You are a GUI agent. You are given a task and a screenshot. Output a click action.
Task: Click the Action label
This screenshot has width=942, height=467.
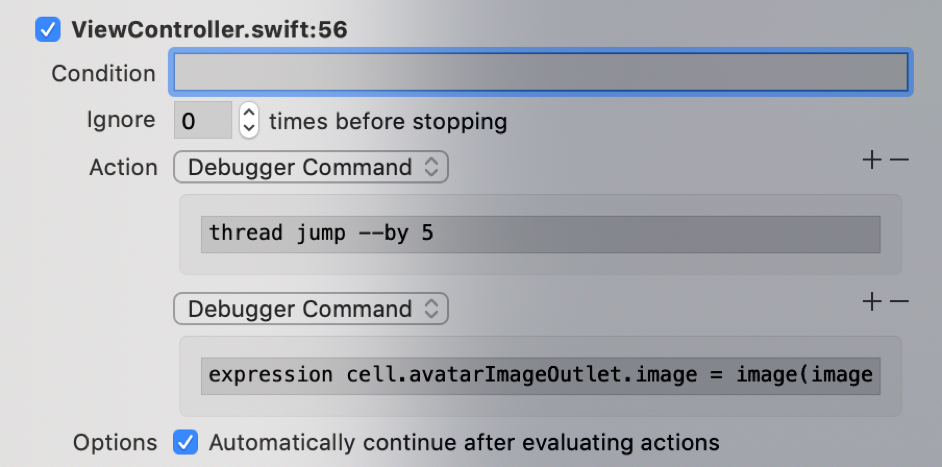[123, 168]
